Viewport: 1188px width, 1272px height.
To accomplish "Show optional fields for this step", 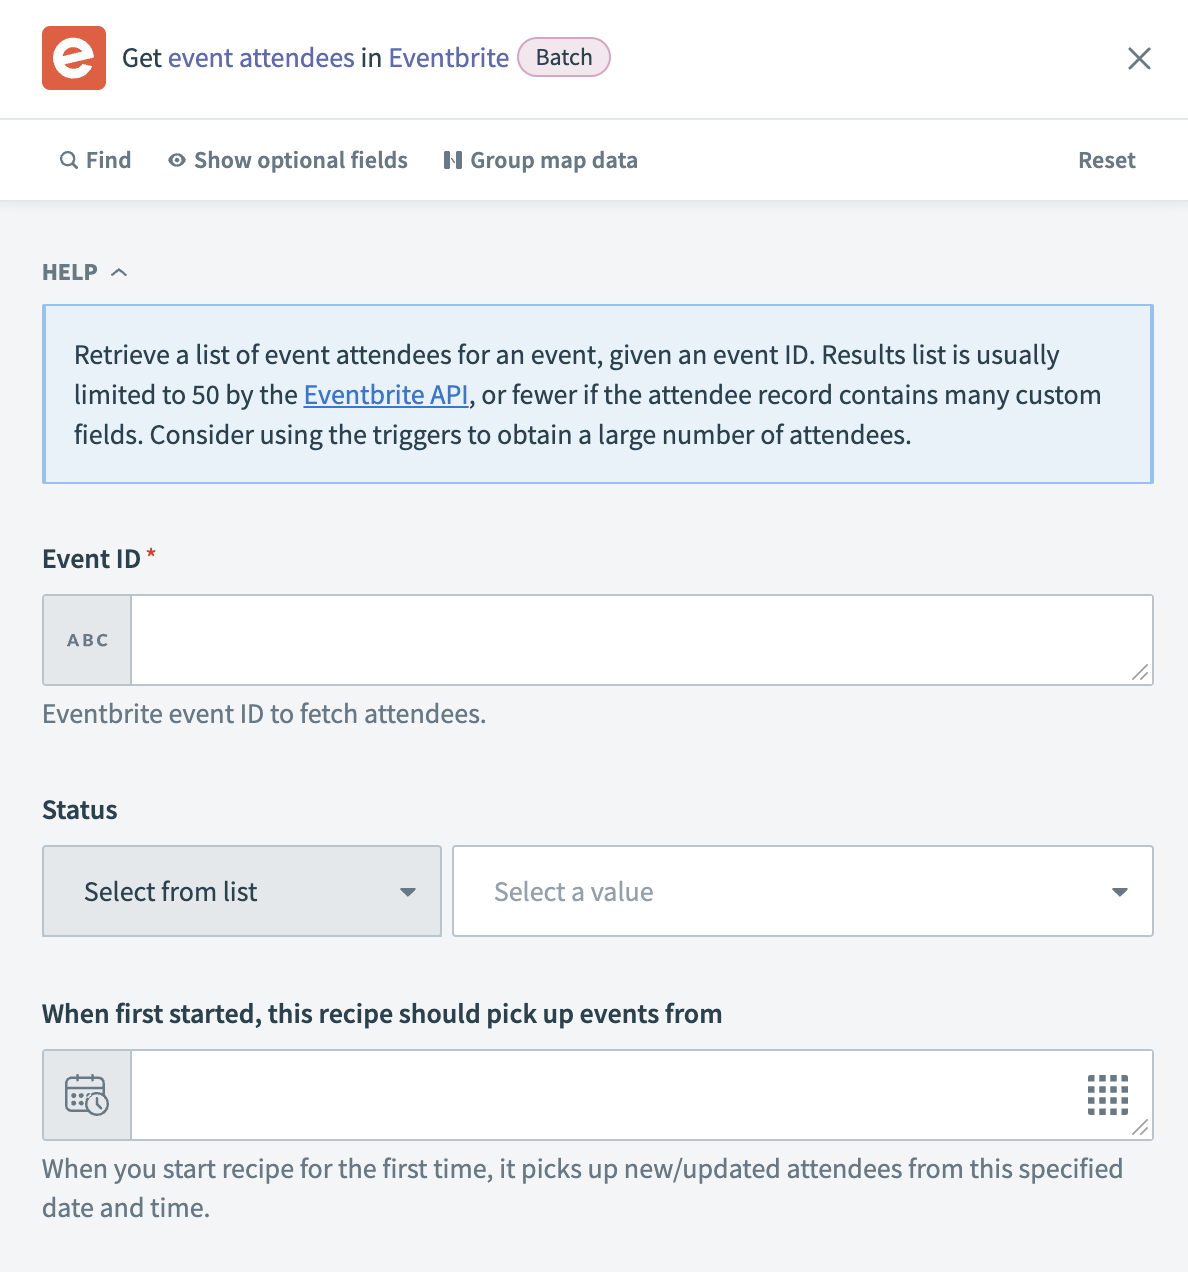I will 300,160.
